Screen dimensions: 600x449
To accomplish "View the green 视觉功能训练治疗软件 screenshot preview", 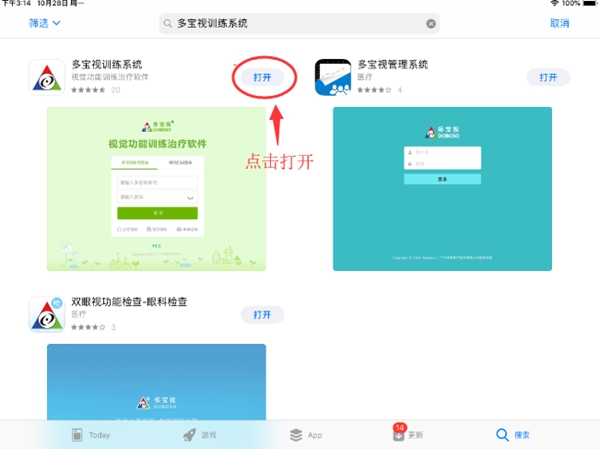I will pyautogui.click(x=157, y=189).
